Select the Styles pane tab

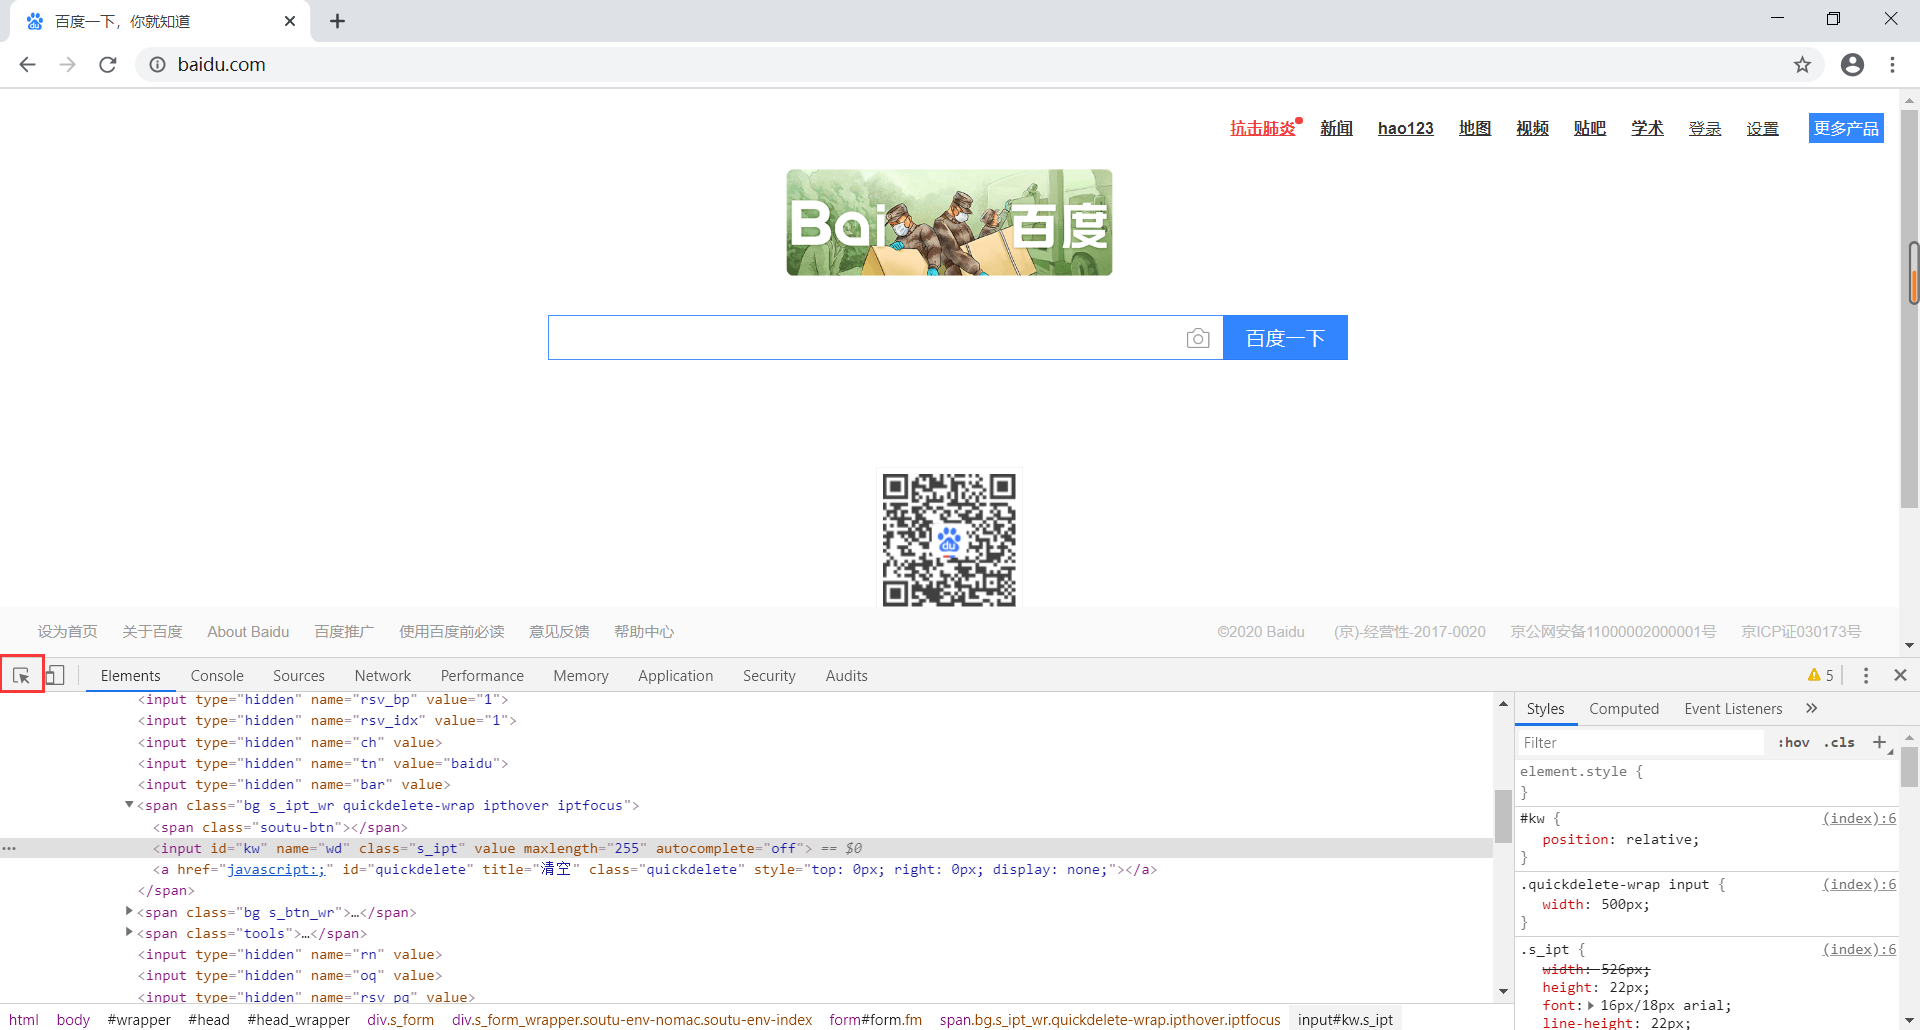pos(1545,709)
